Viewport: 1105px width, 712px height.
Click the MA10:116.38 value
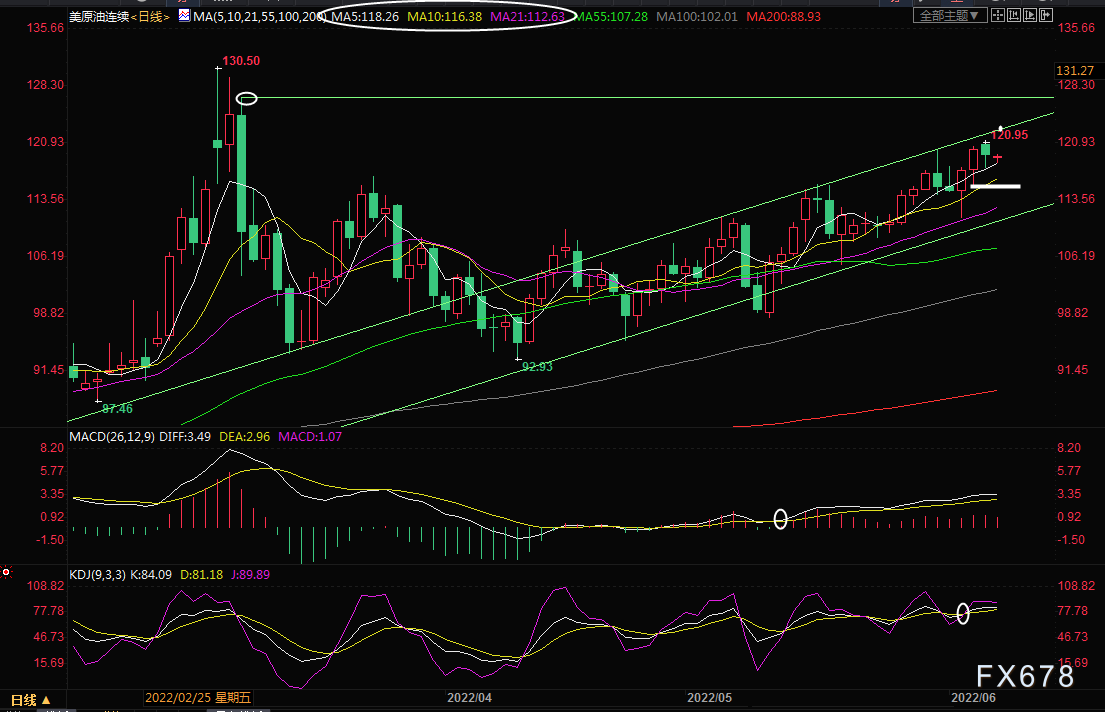tap(445, 16)
